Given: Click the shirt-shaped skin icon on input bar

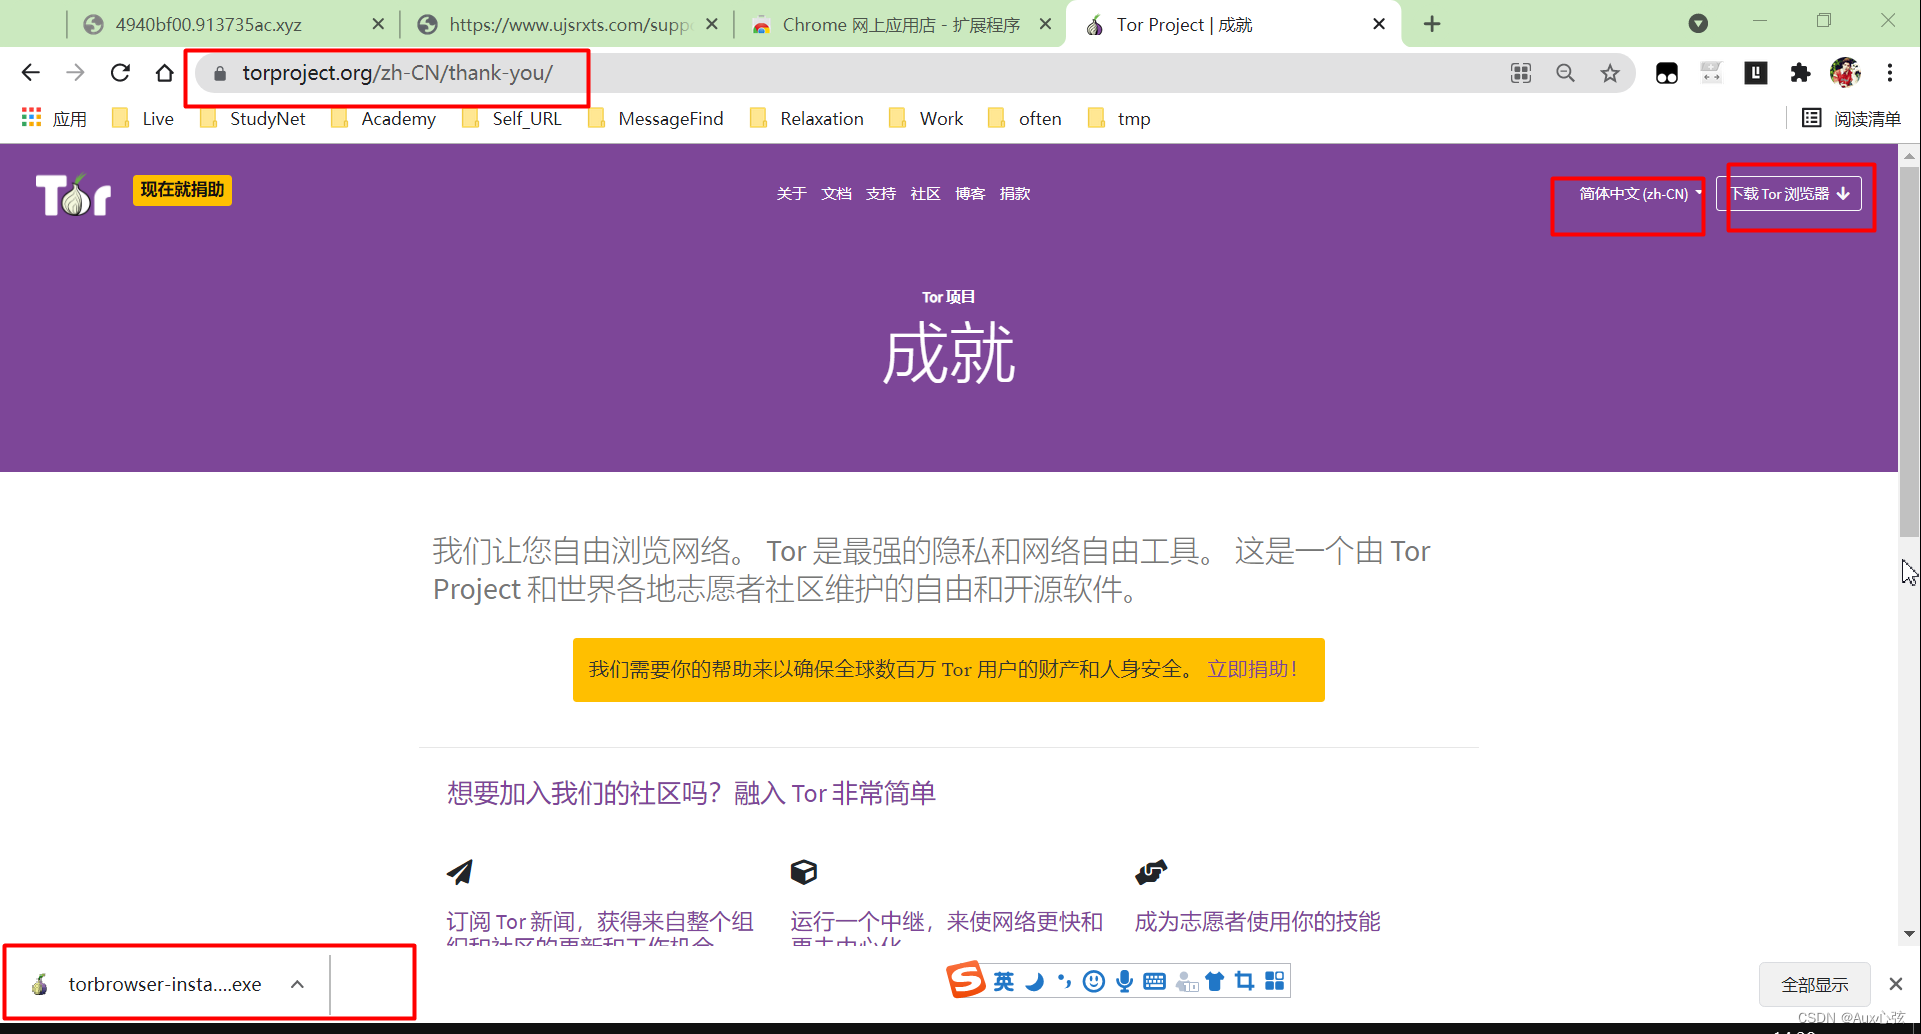Looking at the screenshot, I should 1215,981.
